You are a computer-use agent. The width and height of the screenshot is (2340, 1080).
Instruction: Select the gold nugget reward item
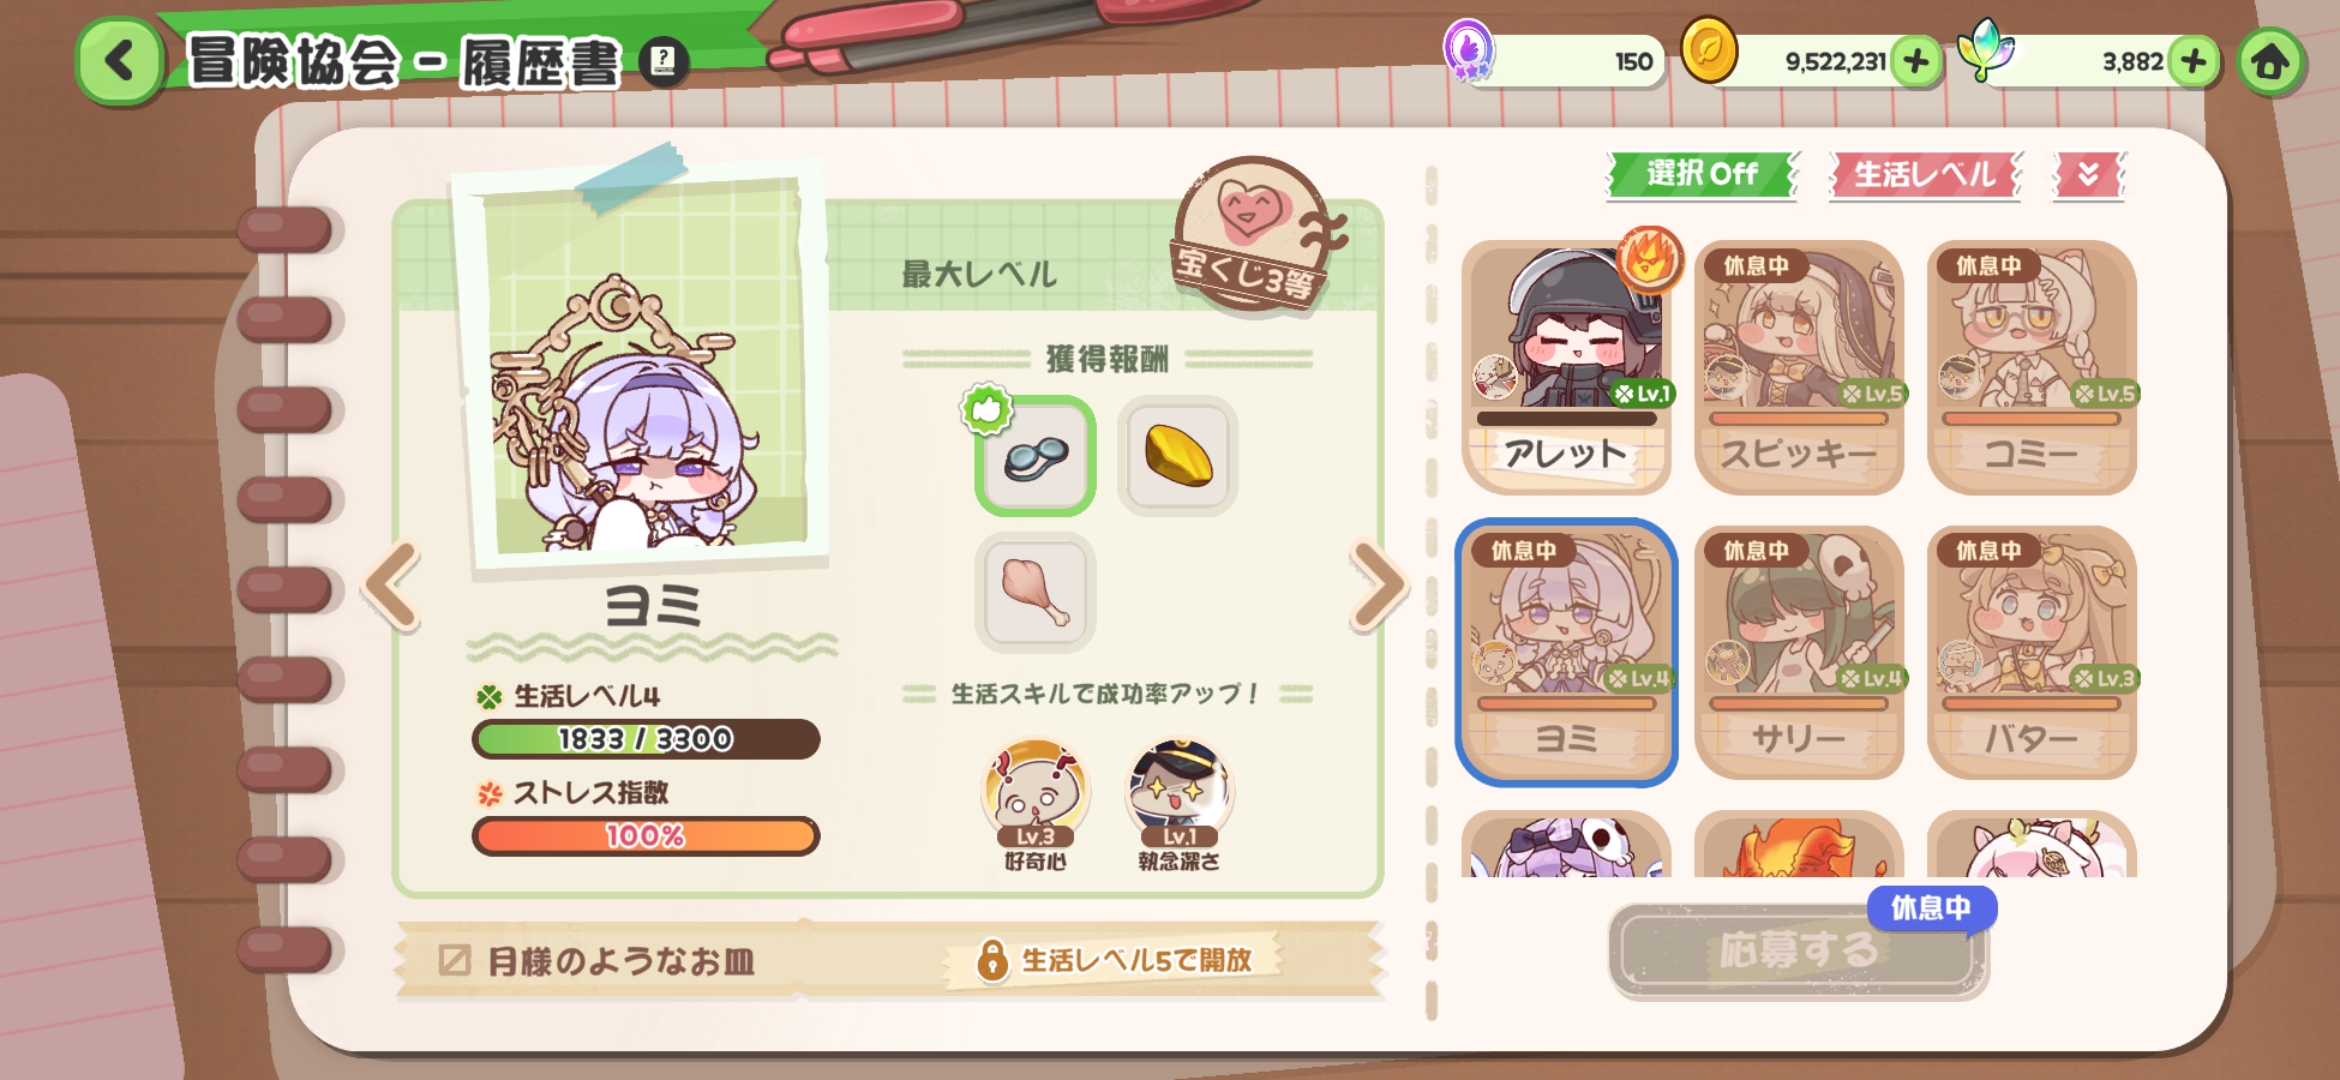1178,456
